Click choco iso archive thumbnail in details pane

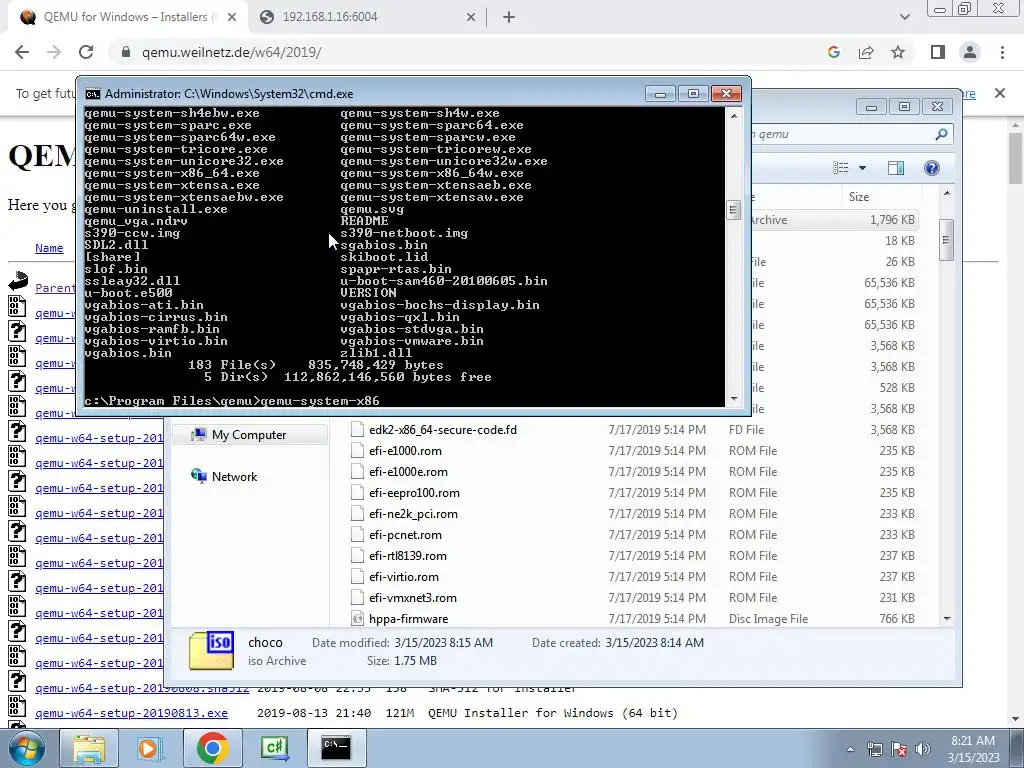point(212,650)
